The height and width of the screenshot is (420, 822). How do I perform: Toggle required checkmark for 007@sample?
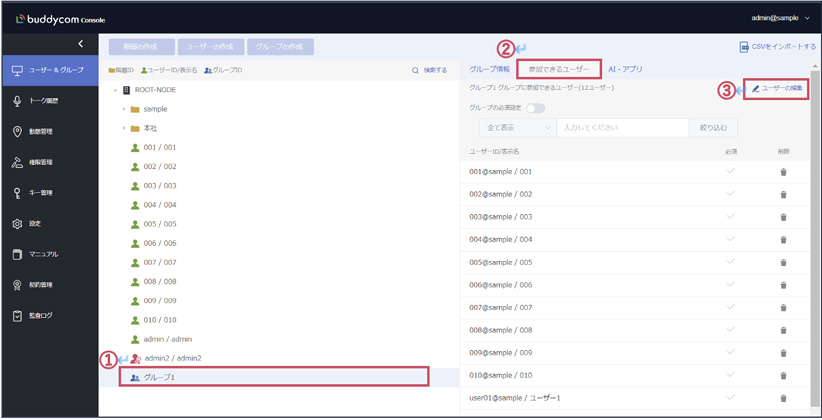click(x=730, y=307)
